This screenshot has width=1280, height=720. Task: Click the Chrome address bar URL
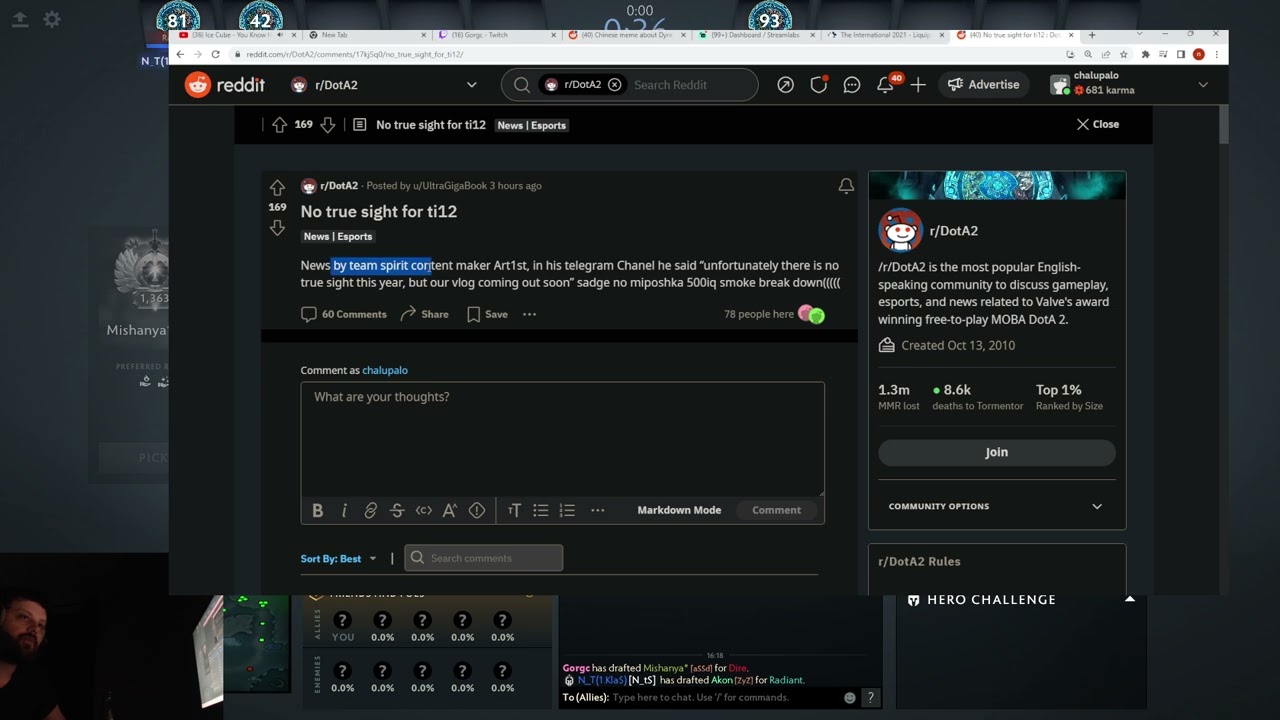click(x=354, y=54)
